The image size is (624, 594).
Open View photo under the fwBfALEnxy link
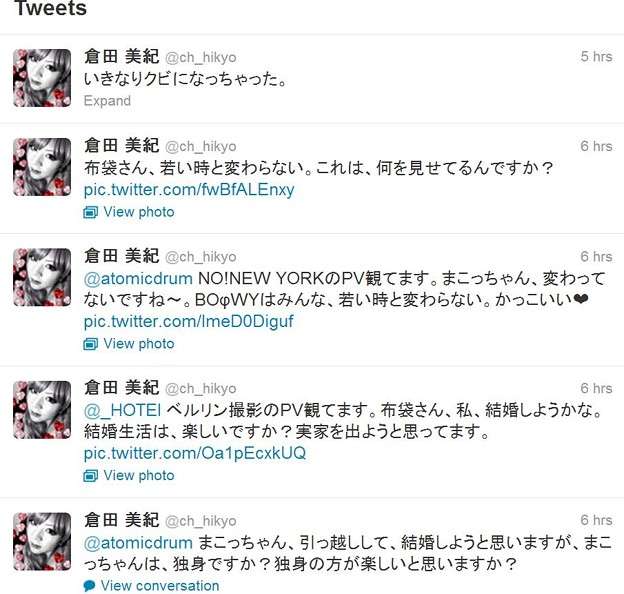point(139,212)
